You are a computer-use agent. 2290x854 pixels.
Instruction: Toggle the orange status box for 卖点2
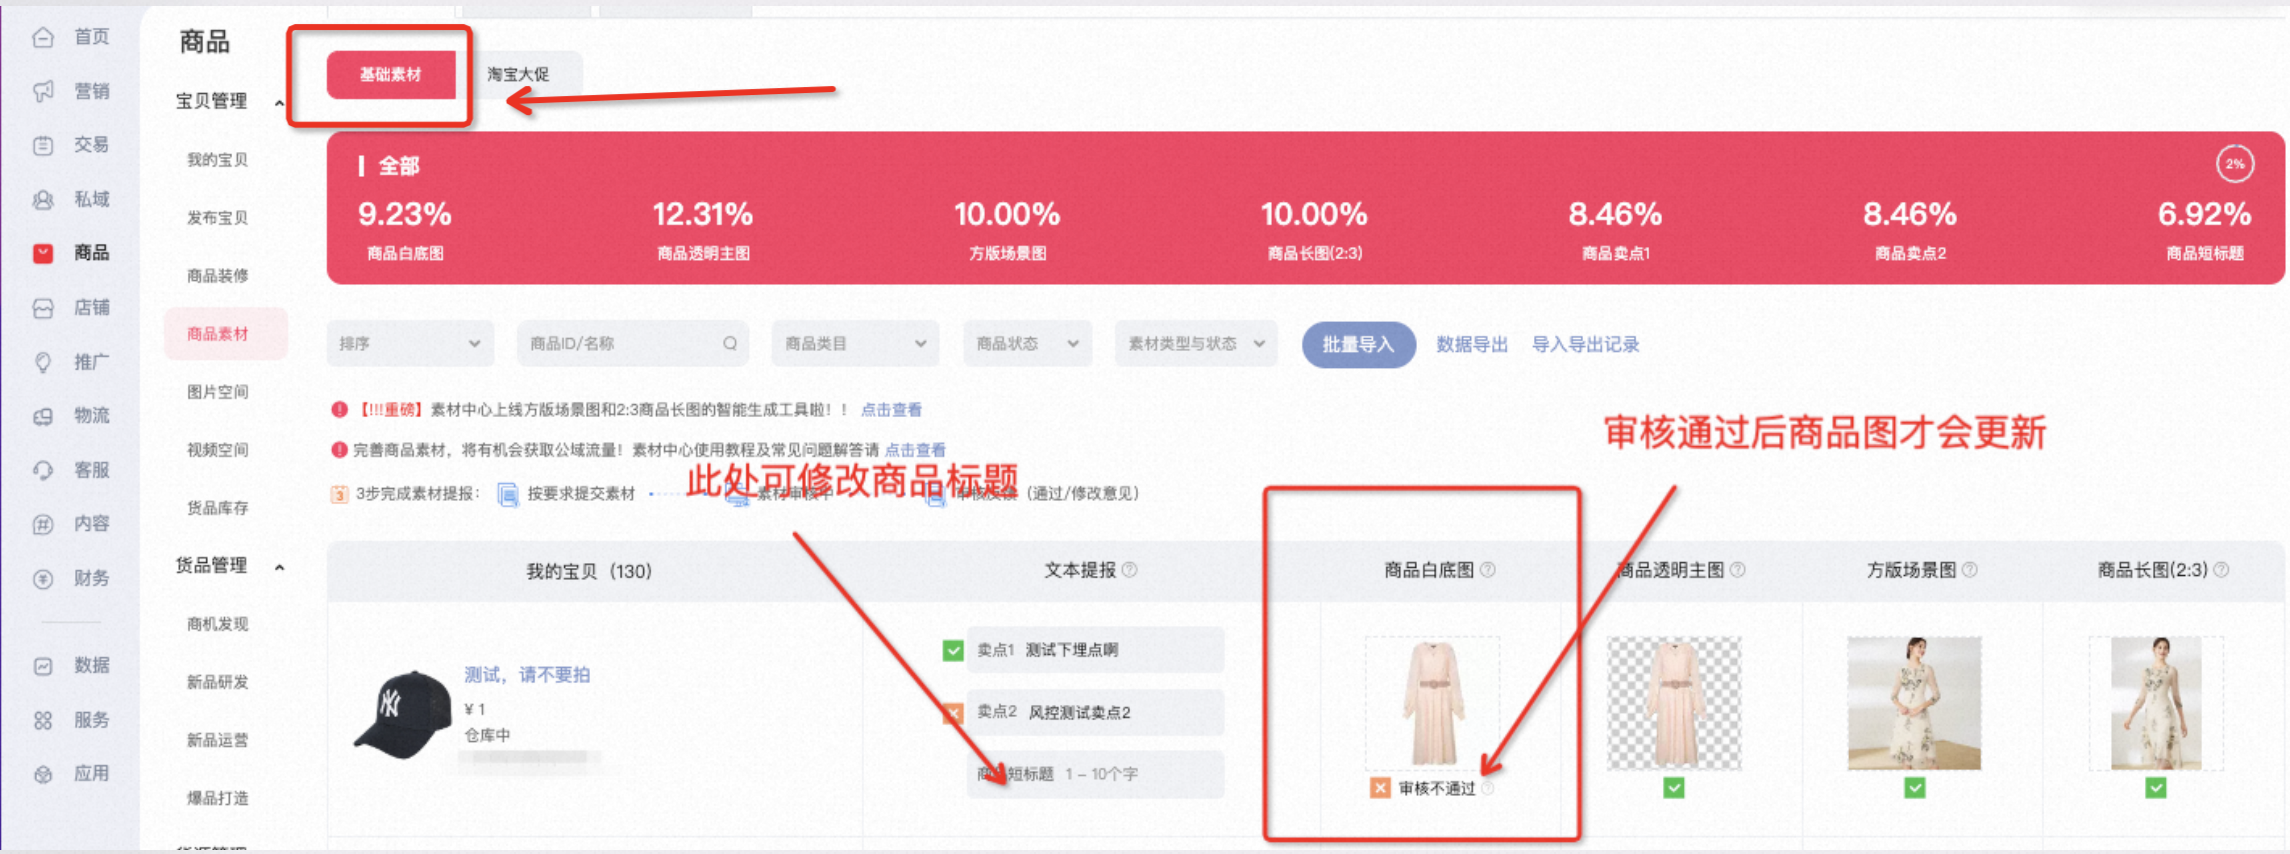pos(953,713)
